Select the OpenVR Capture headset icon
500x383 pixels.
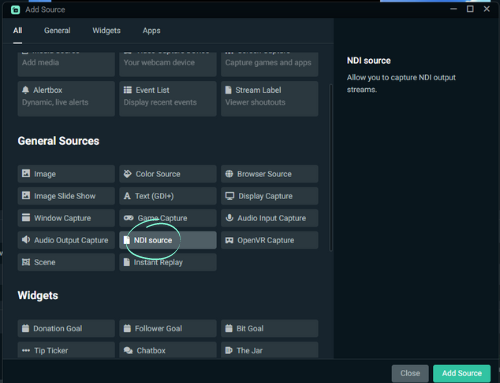point(229,240)
